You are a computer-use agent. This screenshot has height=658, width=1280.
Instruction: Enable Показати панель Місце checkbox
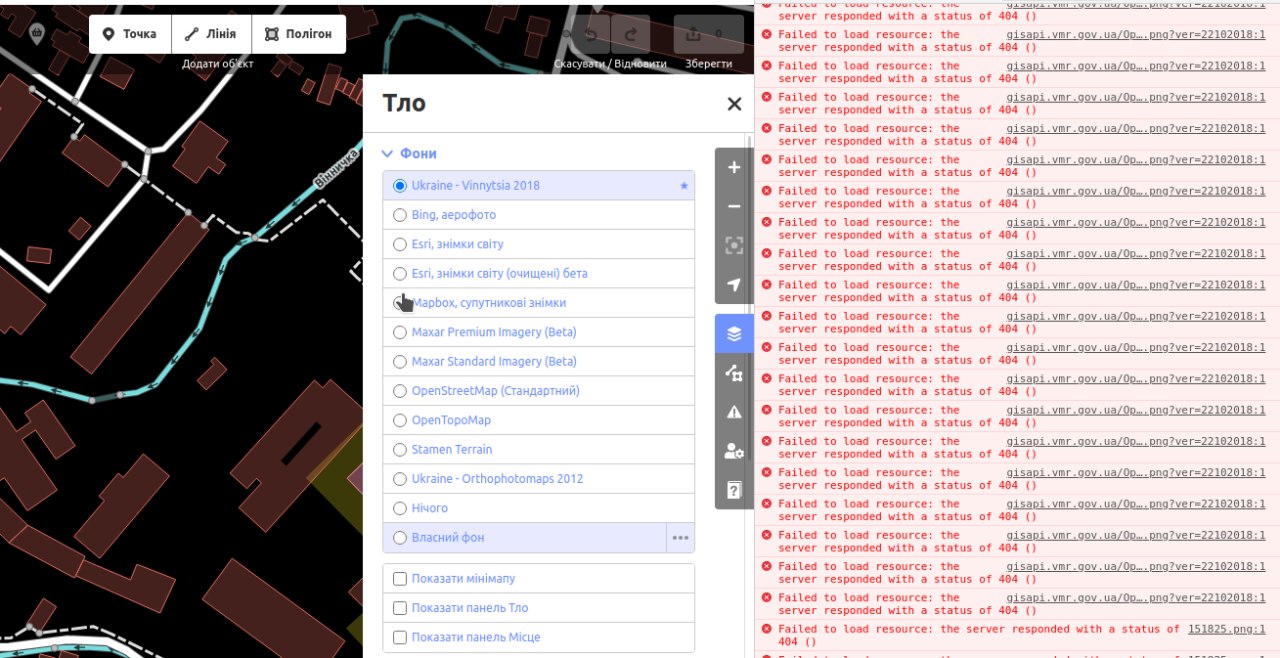[400, 637]
